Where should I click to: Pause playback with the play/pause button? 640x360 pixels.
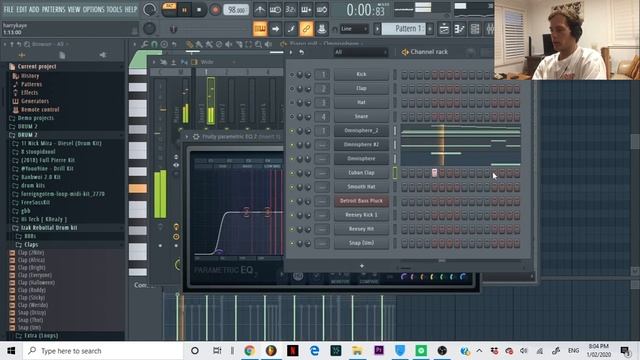tap(184, 10)
